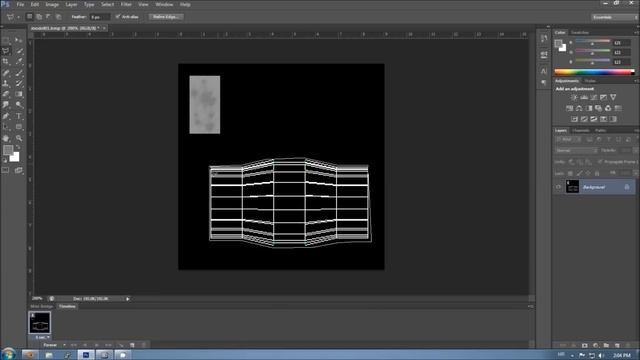Open the tool preset picker arrow
Image resolution: width=640 pixels, height=360 pixels.
[18, 17]
